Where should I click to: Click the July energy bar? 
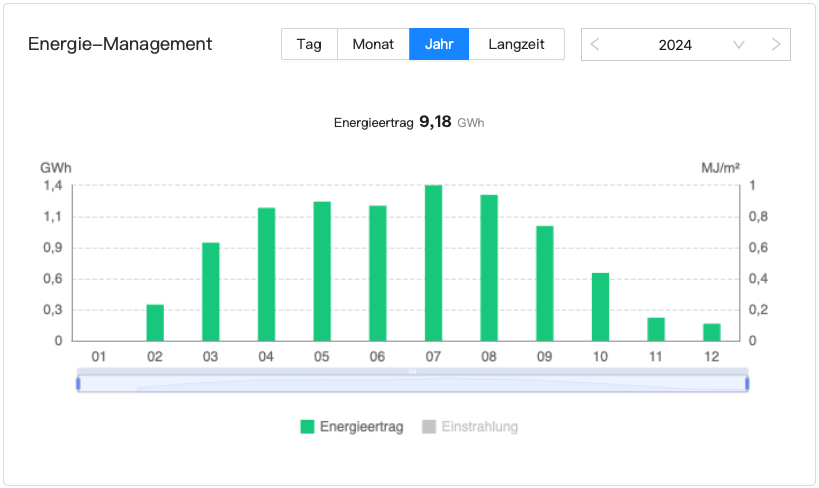coord(433,263)
